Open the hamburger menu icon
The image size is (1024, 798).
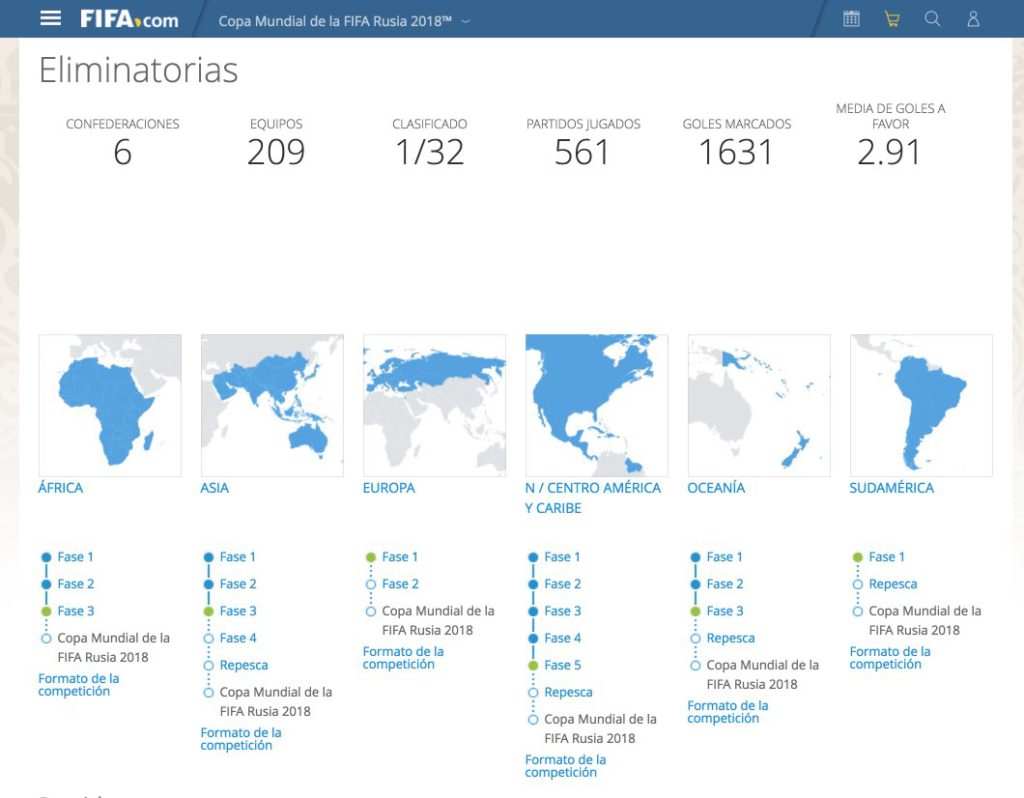point(50,18)
